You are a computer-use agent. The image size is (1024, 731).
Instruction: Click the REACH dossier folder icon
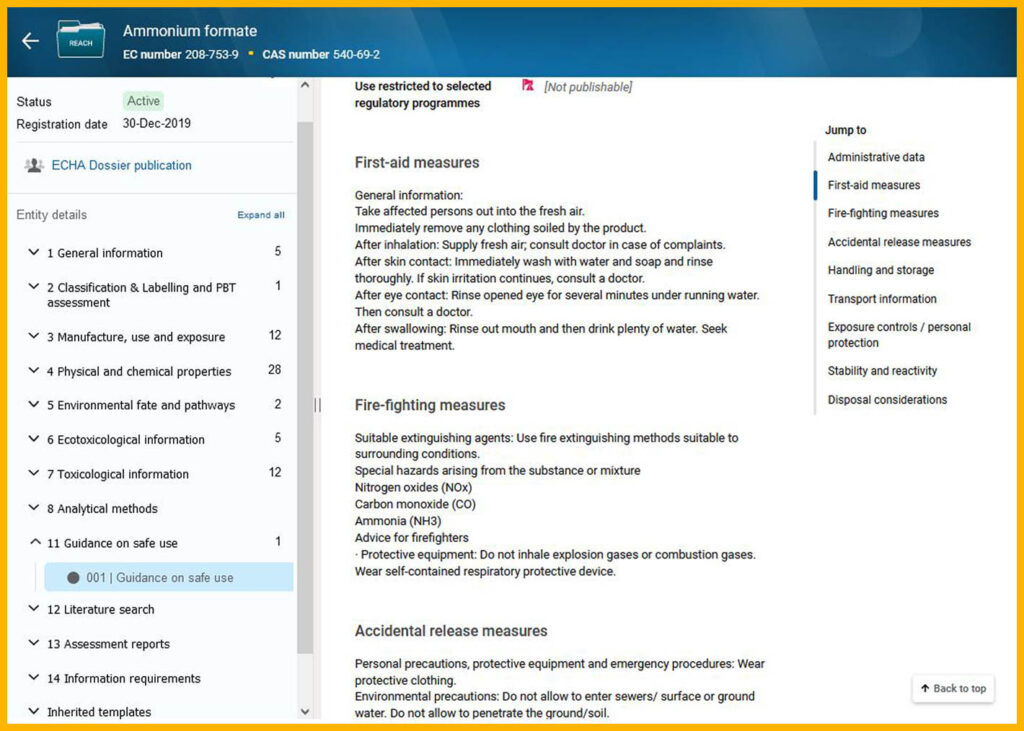click(x=80, y=40)
